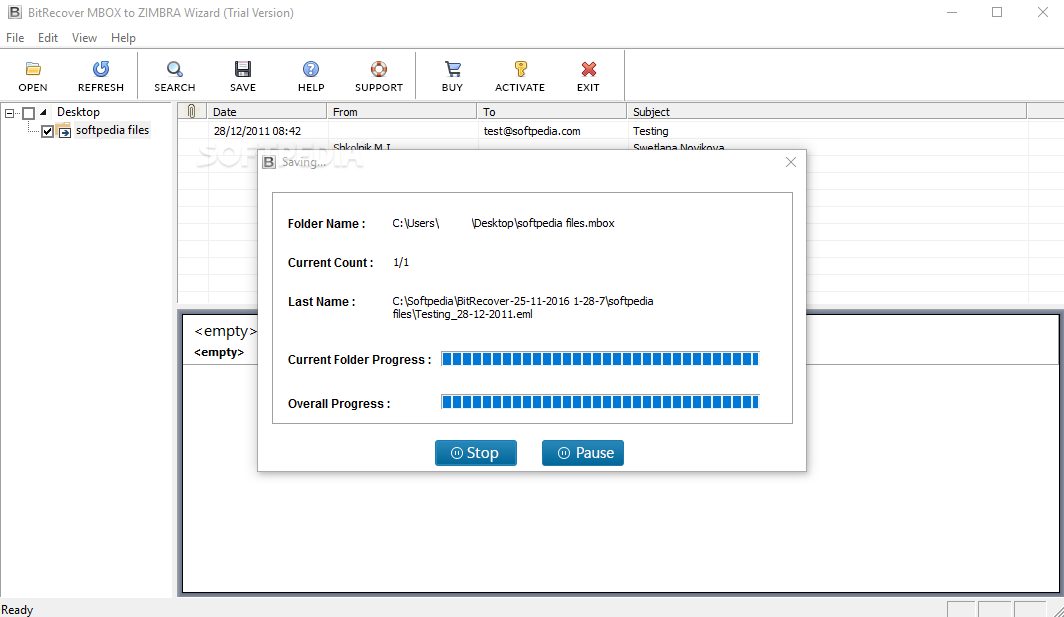Click the Activate key icon
Viewport: 1064px width, 617px height.
point(520,69)
